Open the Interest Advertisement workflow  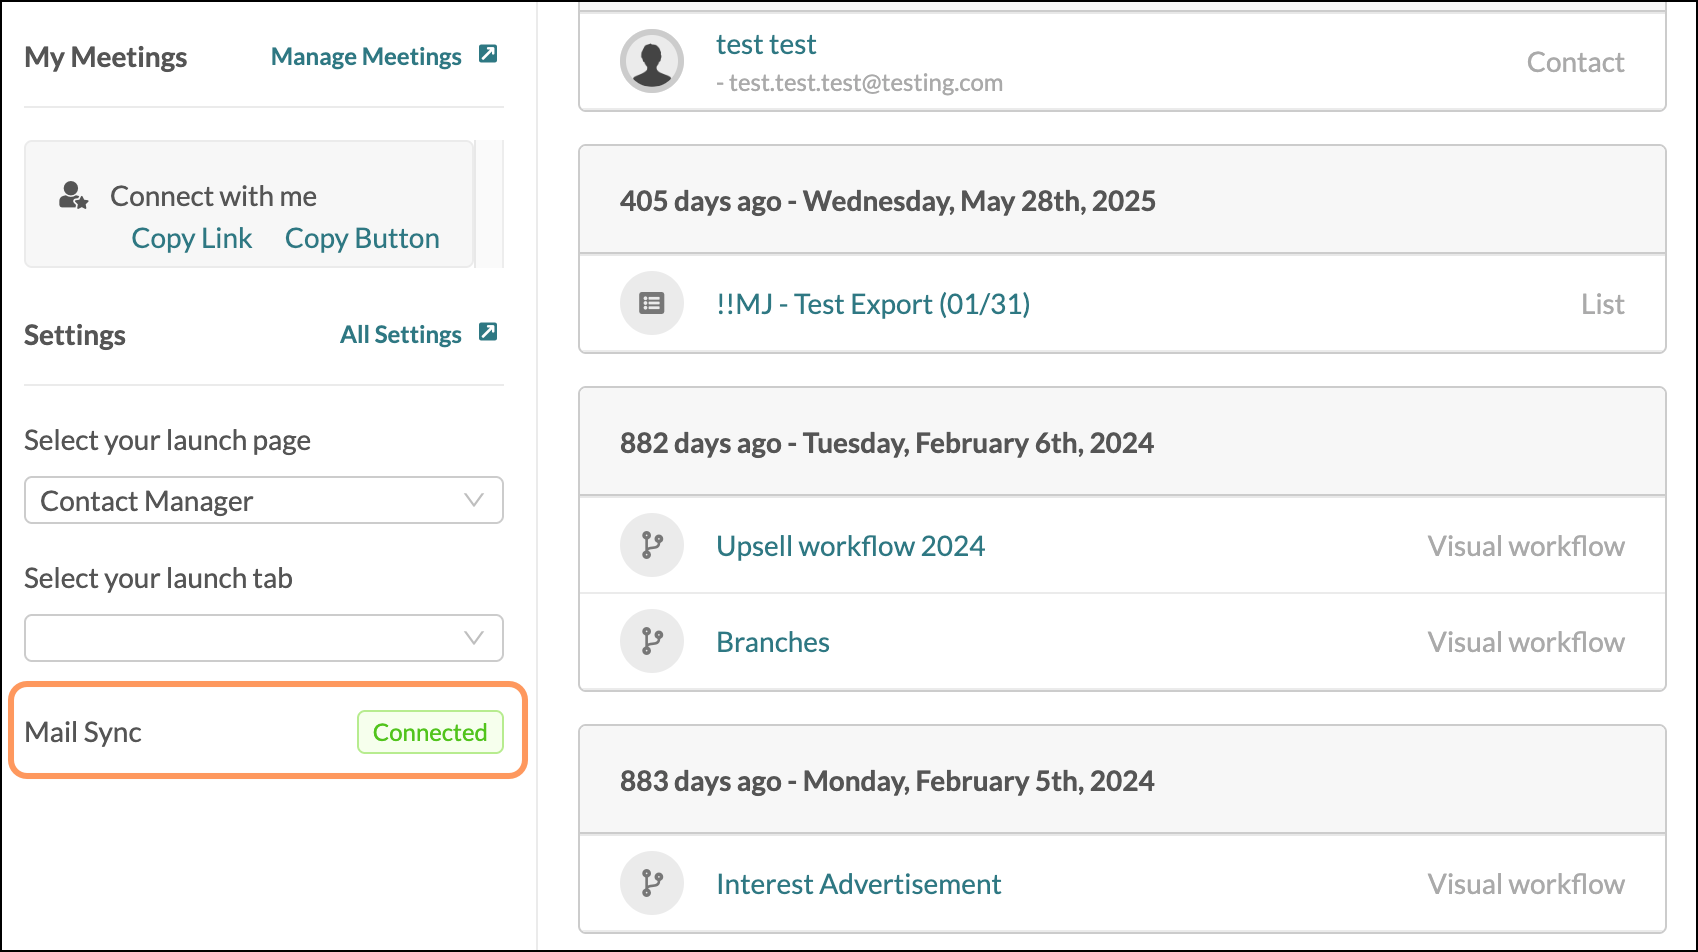[x=858, y=884]
